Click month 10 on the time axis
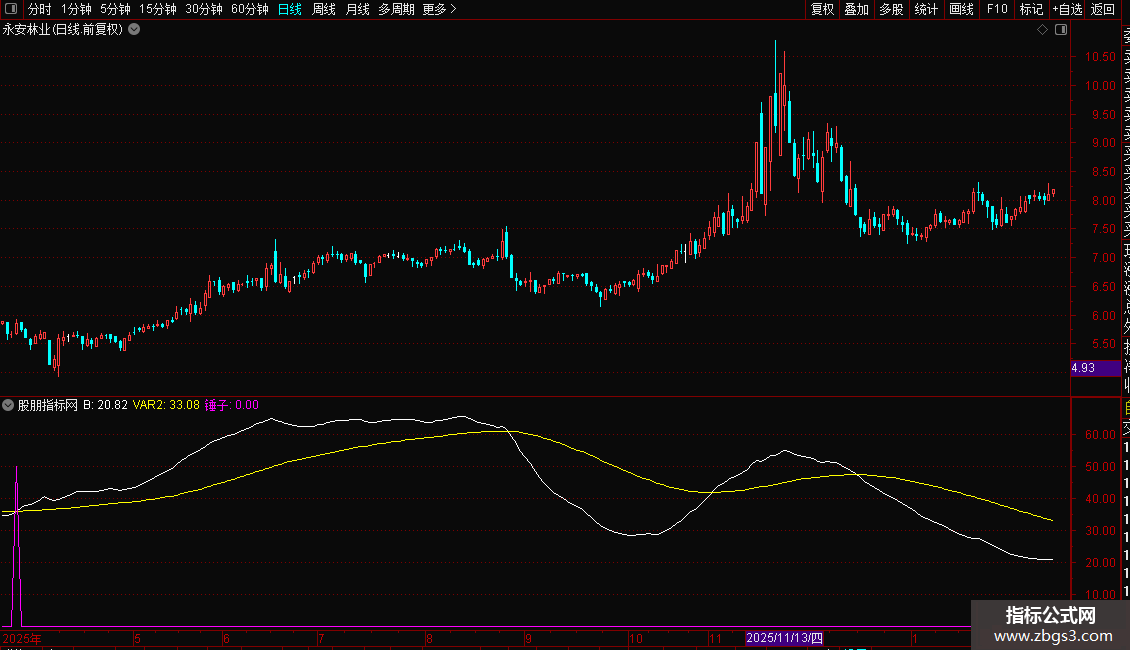 click(x=635, y=638)
